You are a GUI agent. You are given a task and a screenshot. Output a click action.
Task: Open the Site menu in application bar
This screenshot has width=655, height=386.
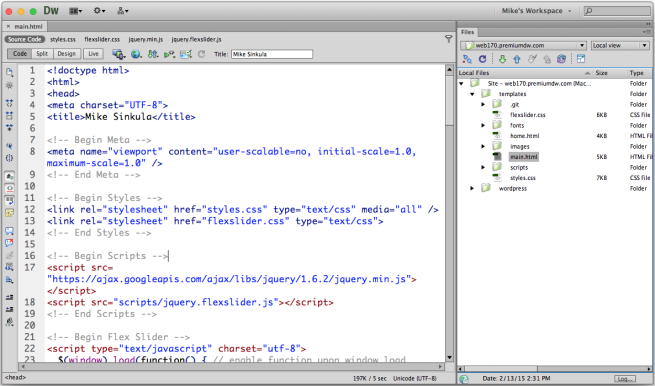[x=122, y=11]
